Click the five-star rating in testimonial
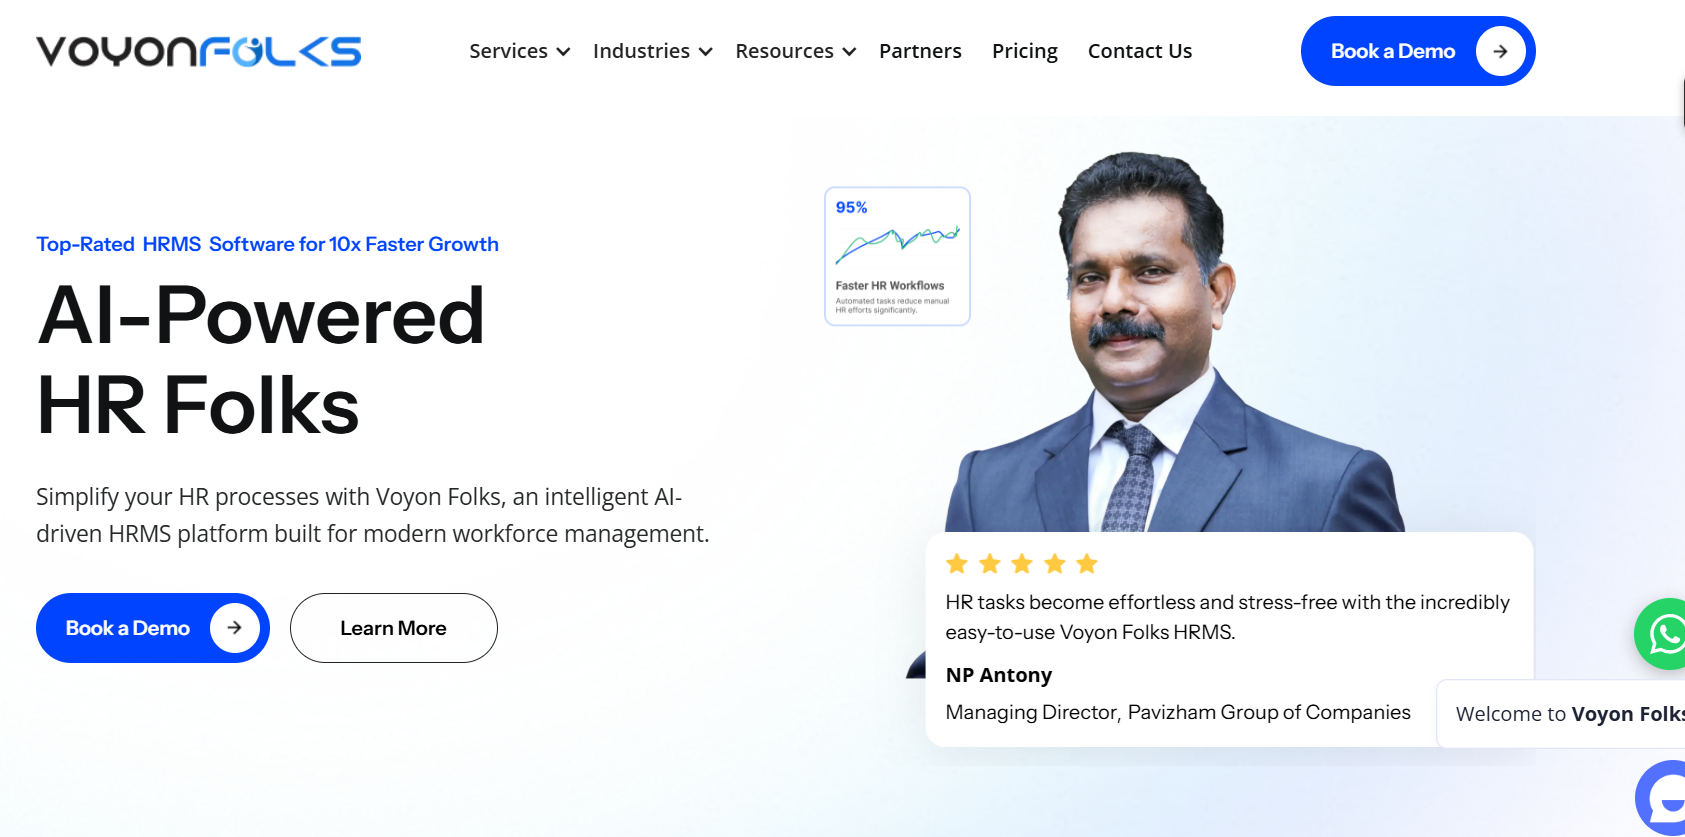 1022,564
